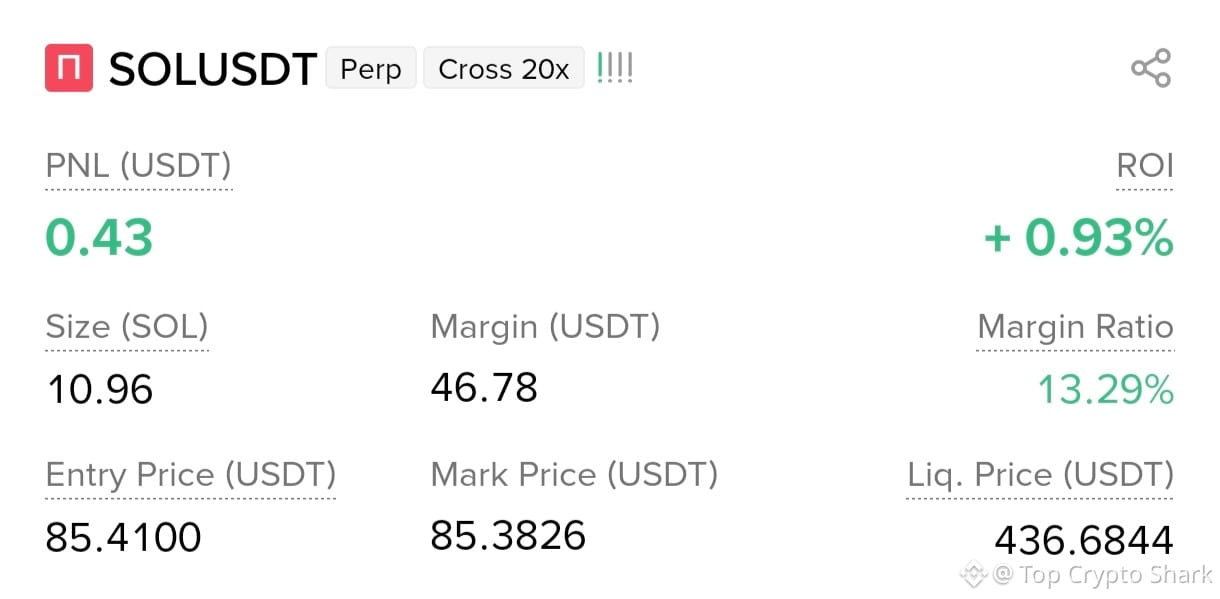
Task: Tap the red SOLUSDT position side icon
Action: point(69,68)
